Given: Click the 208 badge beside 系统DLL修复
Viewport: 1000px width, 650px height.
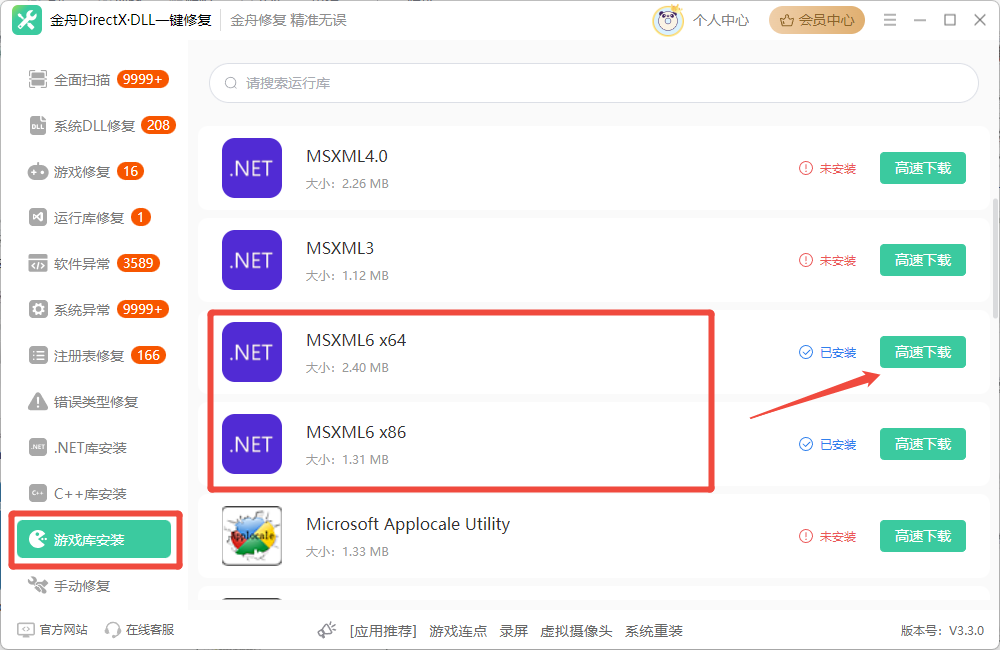Looking at the screenshot, I should [x=158, y=125].
